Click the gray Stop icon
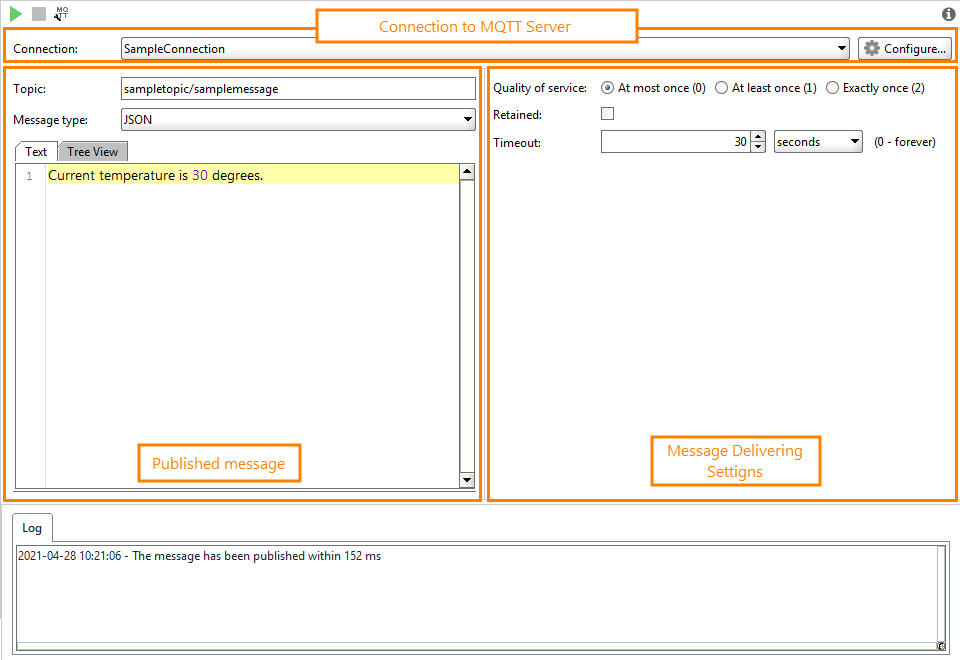This screenshot has width=960, height=660. tap(39, 13)
